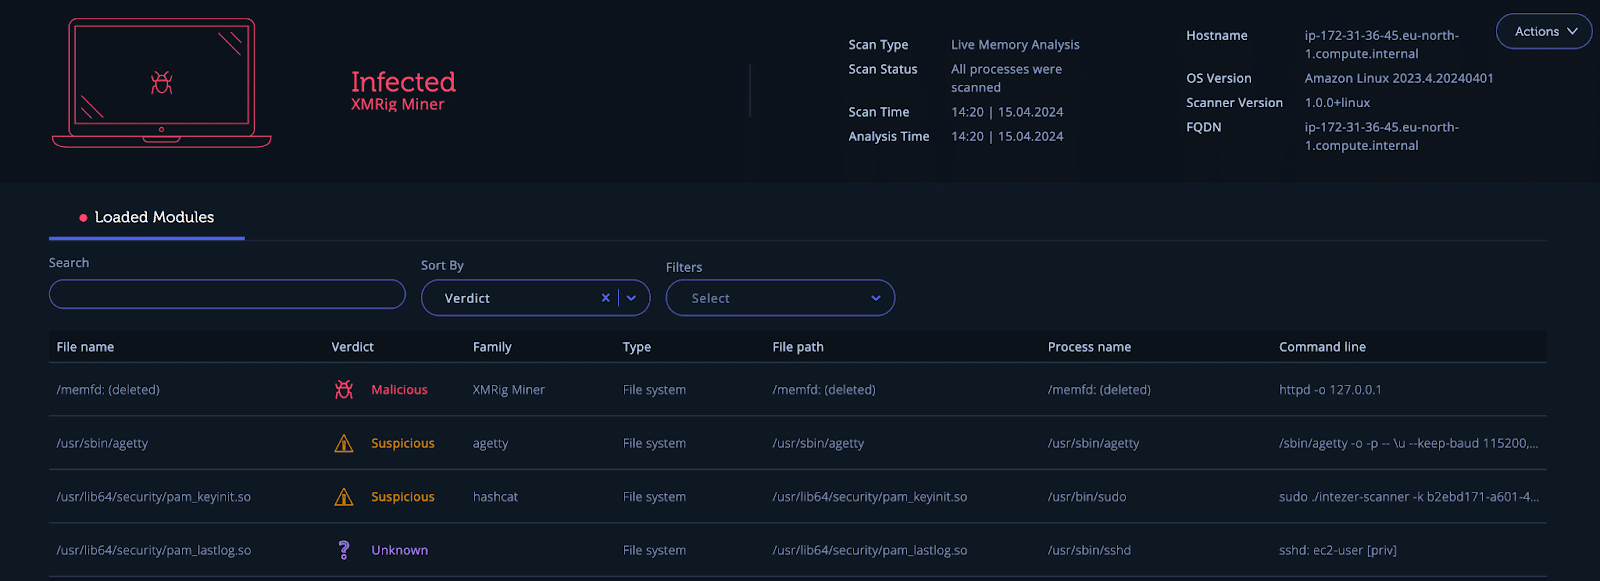
Task: Open the Actions dropdown menu
Action: 1544,31
